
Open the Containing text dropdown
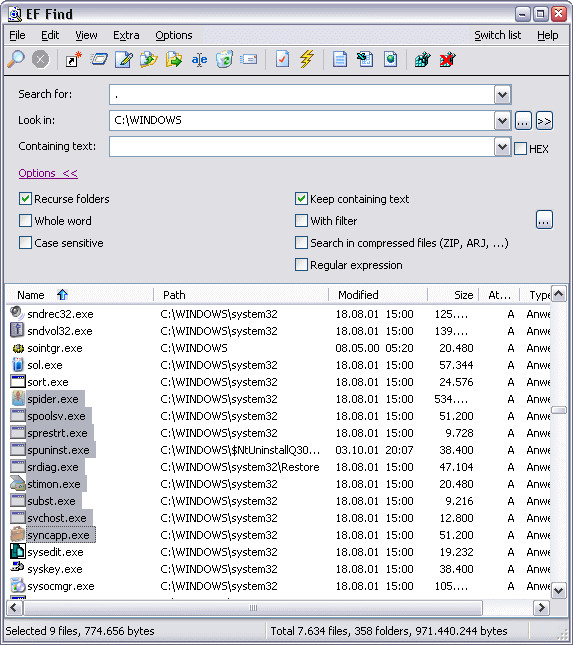[x=502, y=146]
